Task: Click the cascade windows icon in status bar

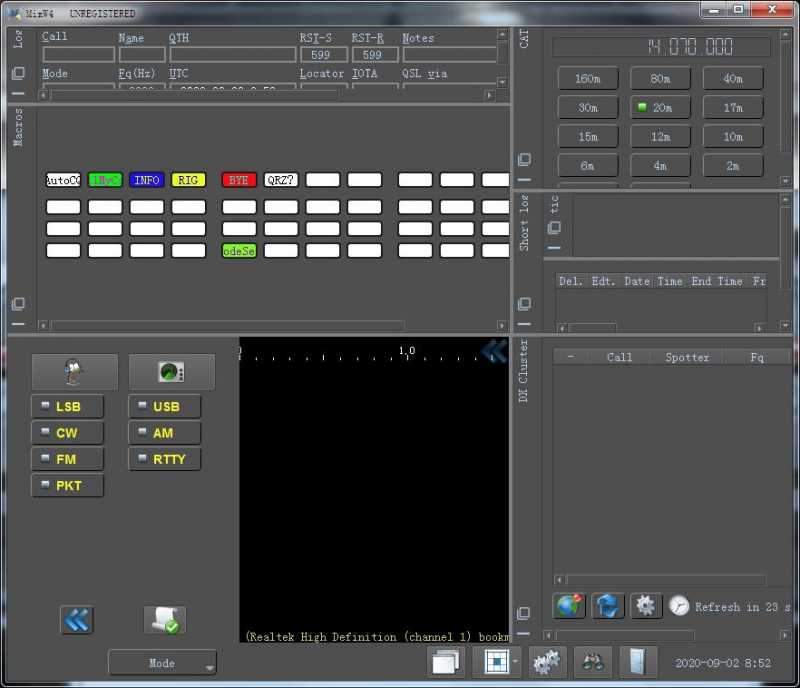Action: point(446,662)
